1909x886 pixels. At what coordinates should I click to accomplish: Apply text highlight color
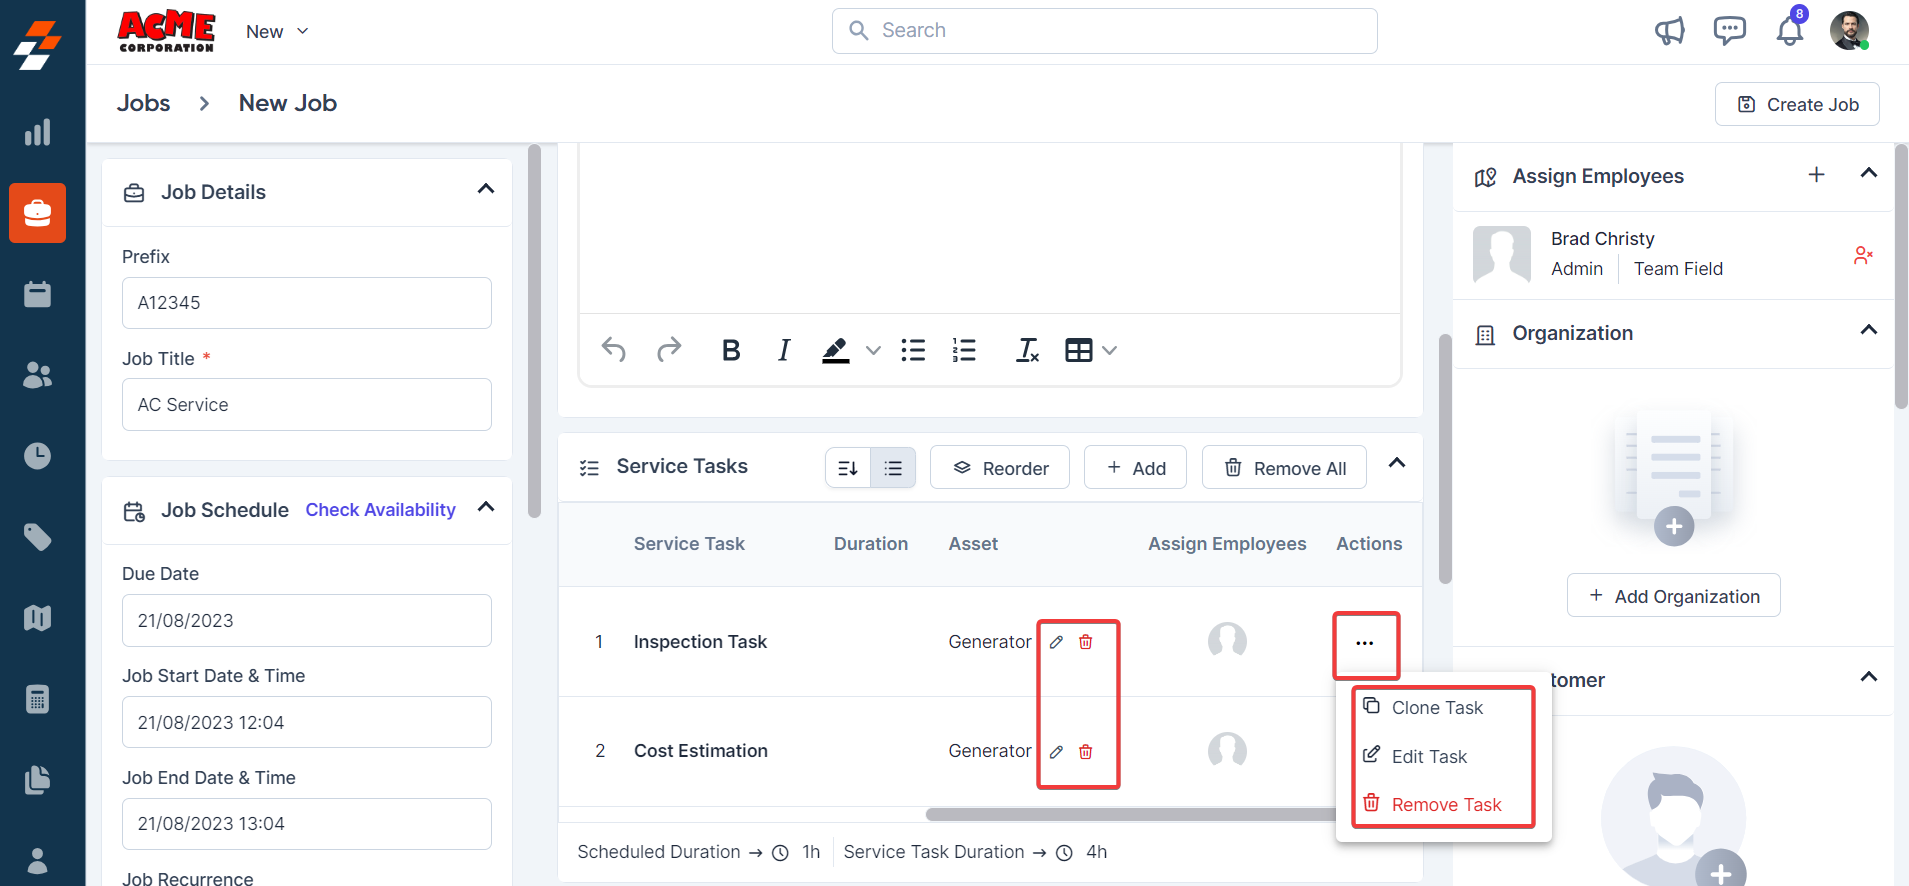(x=835, y=350)
